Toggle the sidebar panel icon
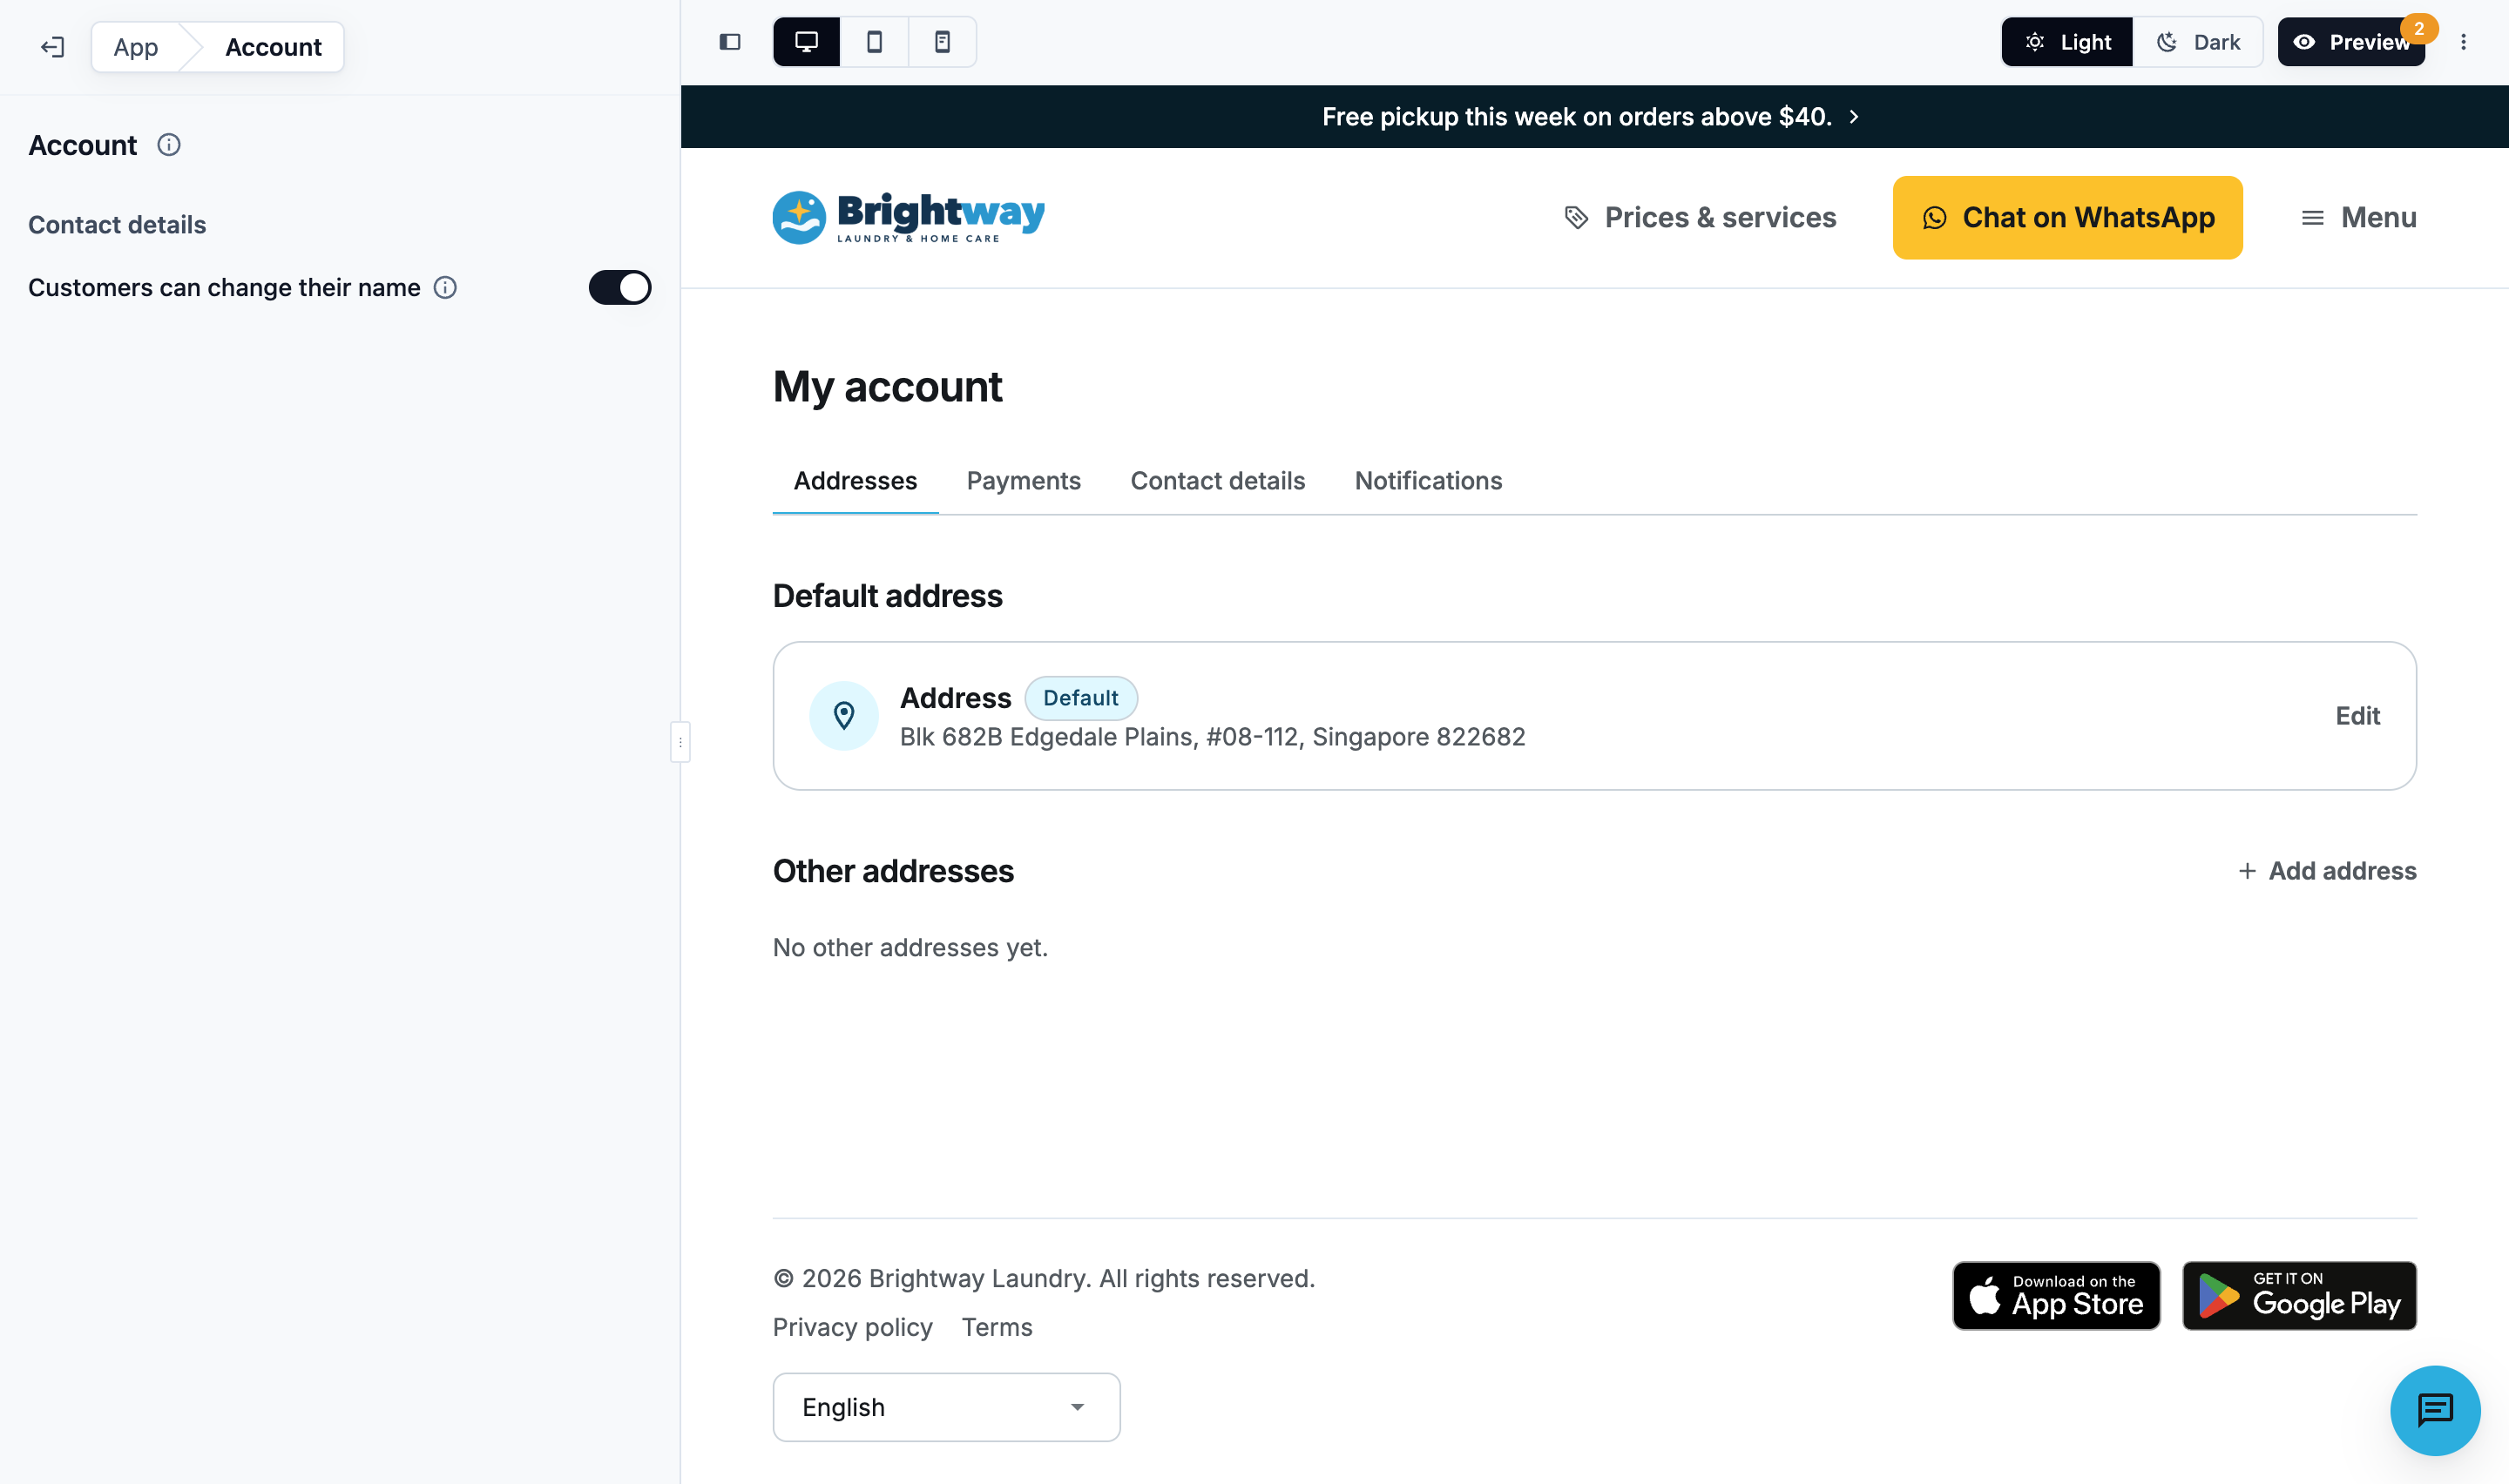2509x1484 pixels. point(730,42)
